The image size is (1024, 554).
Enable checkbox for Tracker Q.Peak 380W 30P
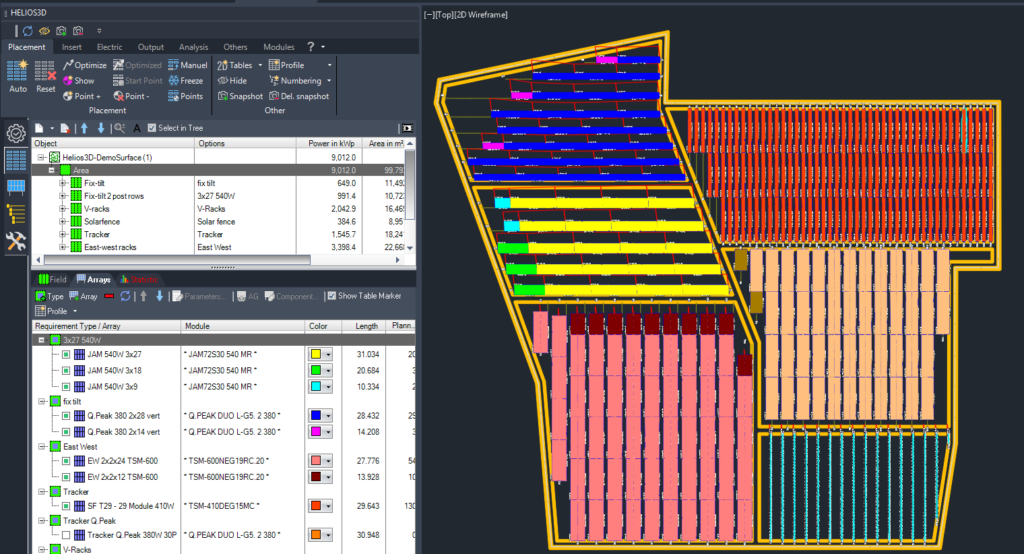point(66,535)
